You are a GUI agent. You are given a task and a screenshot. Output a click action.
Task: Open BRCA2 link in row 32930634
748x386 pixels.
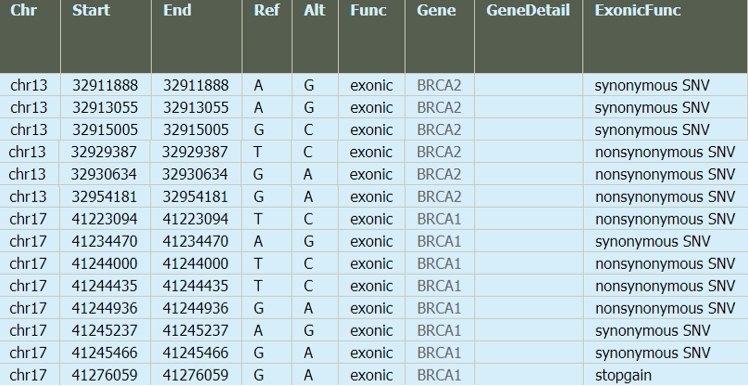pyautogui.click(x=439, y=175)
